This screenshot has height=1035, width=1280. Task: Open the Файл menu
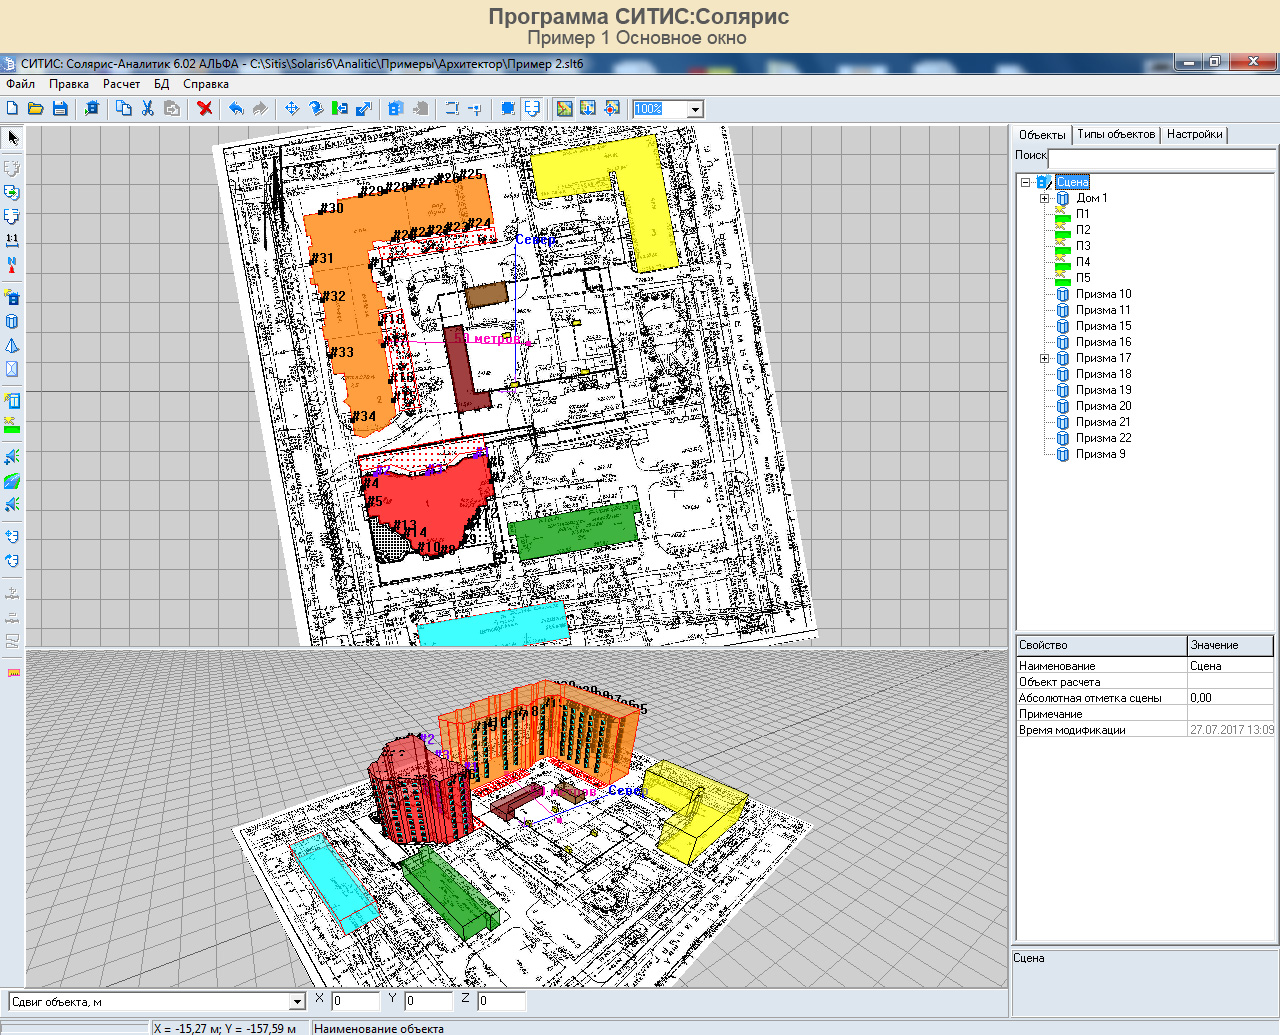(20, 84)
